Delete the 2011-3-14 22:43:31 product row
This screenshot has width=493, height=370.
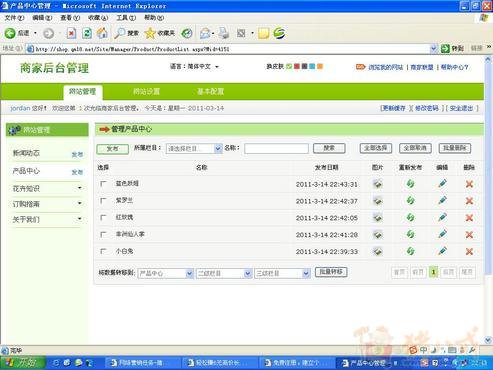click(x=469, y=184)
